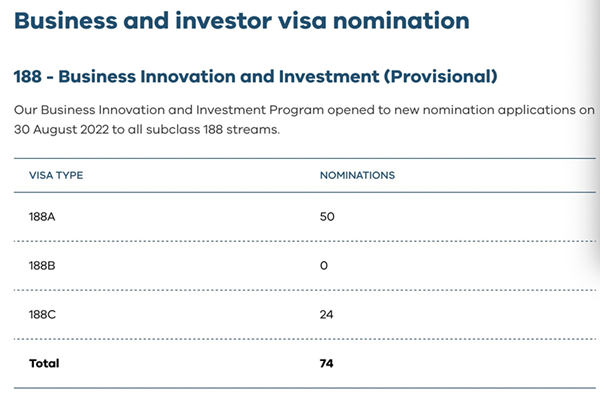
Task: Click the 'Business Innovation and Investment Program' text
Action: tap(183, 110)
